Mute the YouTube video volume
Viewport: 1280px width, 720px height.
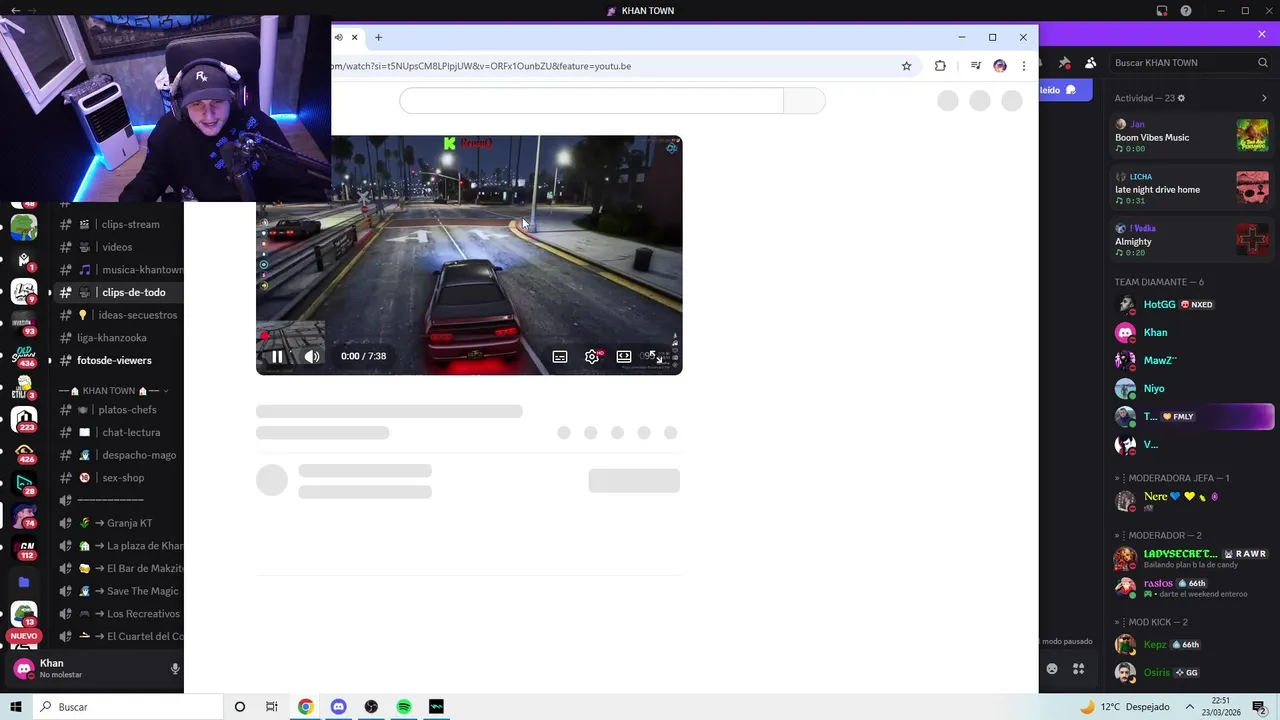click(x=312, y=356)
